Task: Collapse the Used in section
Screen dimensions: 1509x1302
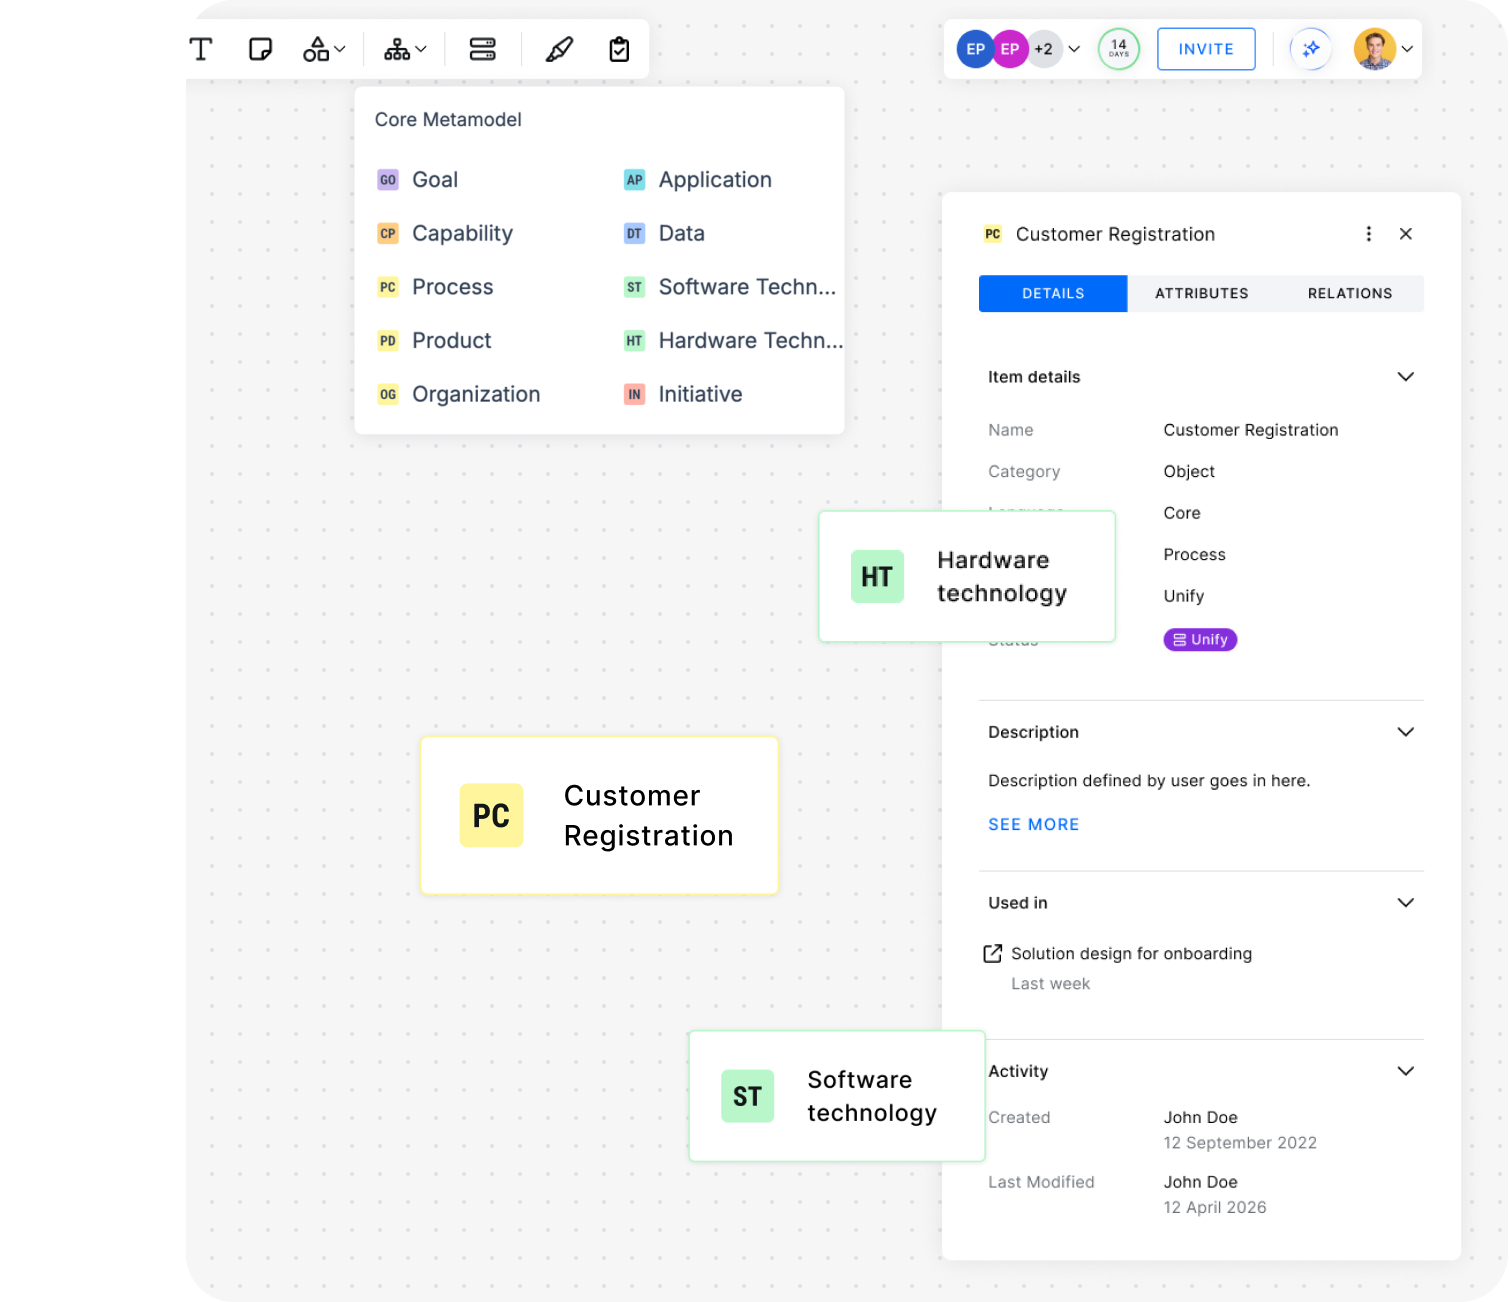Action: [x=1406, y=903]
